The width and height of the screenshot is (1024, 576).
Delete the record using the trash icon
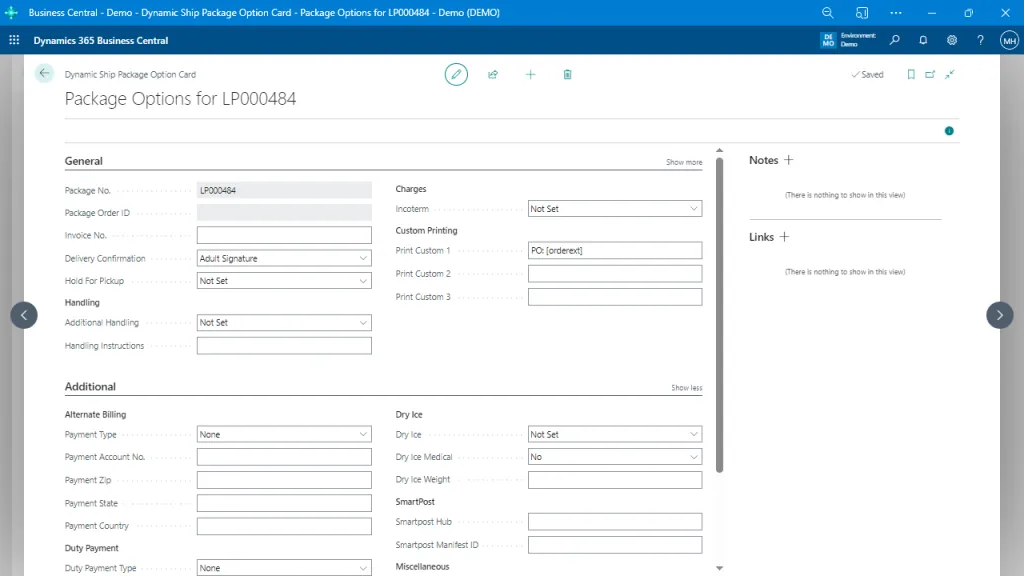567,74
